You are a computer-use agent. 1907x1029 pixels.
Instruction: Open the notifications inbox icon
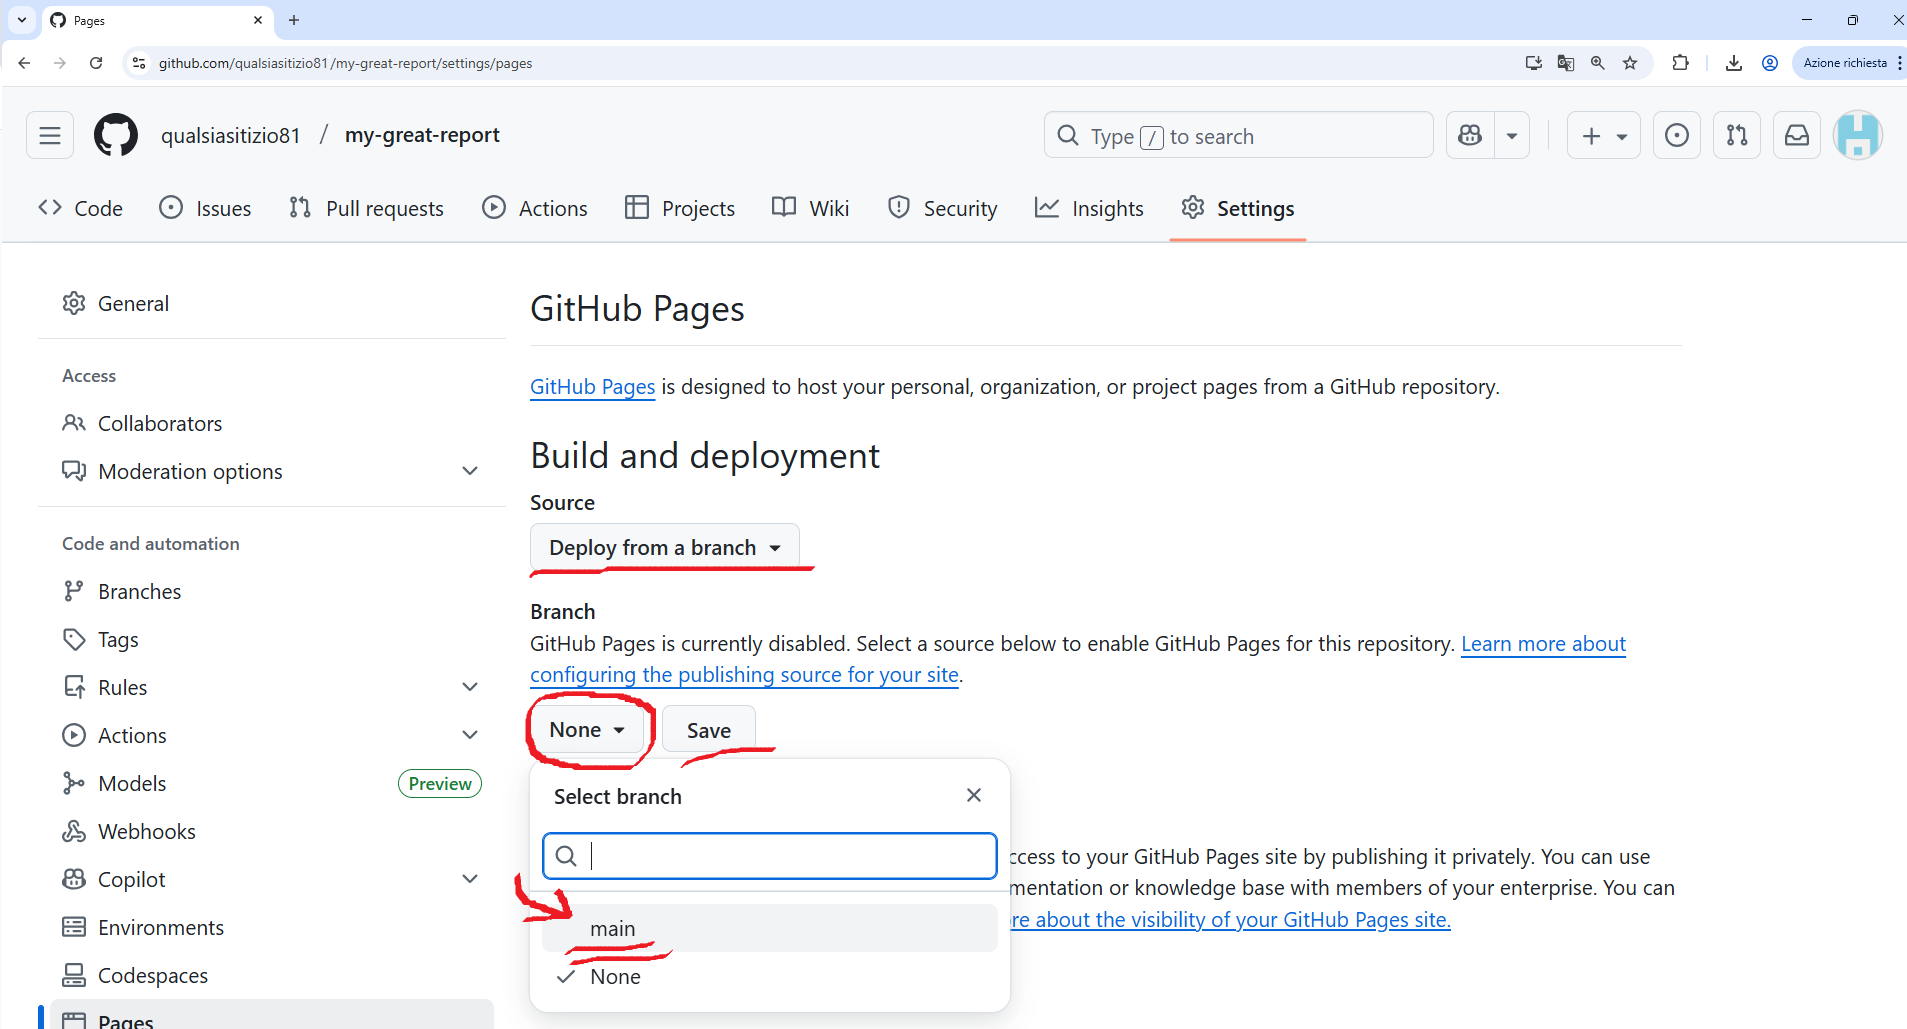(x=1797, y=135)
